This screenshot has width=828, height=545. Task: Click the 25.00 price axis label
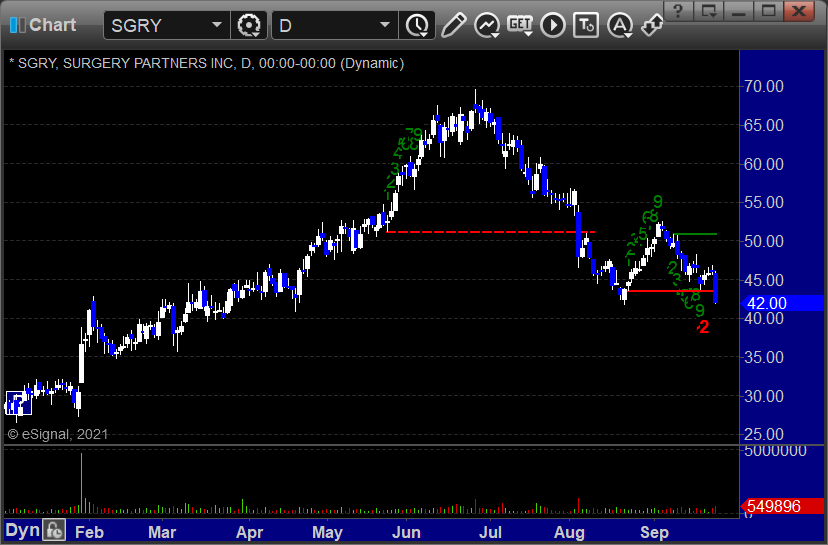(x=764, y=435)
